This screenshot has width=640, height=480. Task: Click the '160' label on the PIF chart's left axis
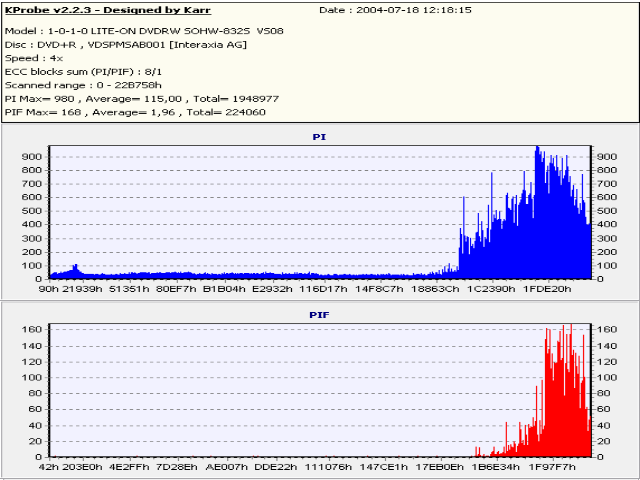[33, 329]
